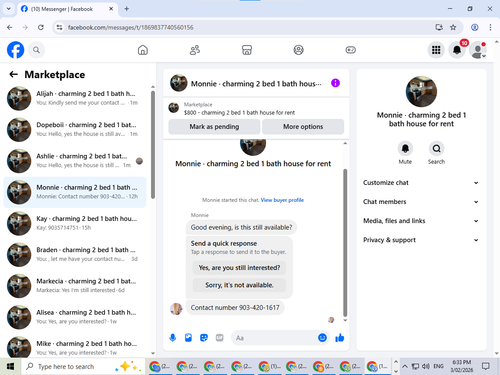
Task: Open the tab search dropdown in Chrome
Action: 9,9
